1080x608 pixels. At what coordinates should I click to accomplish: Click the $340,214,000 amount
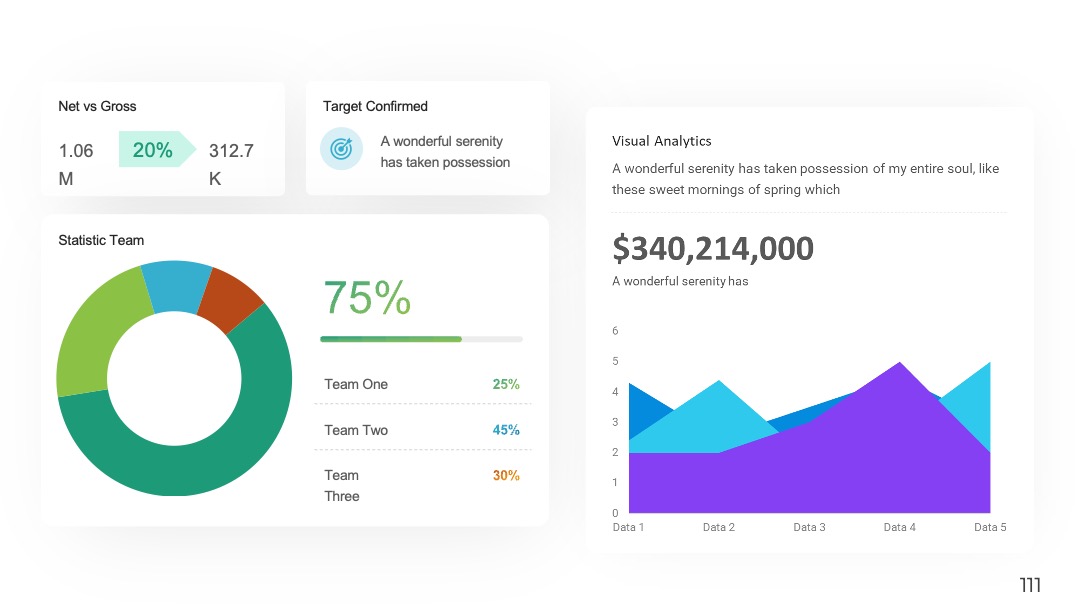click(713, 249)
